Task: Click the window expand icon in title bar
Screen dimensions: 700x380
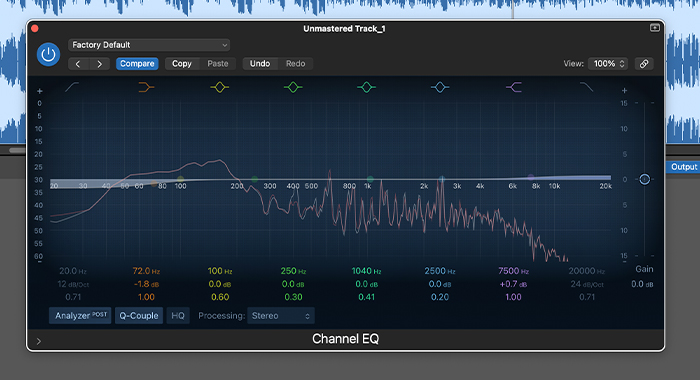Action: 654,28
